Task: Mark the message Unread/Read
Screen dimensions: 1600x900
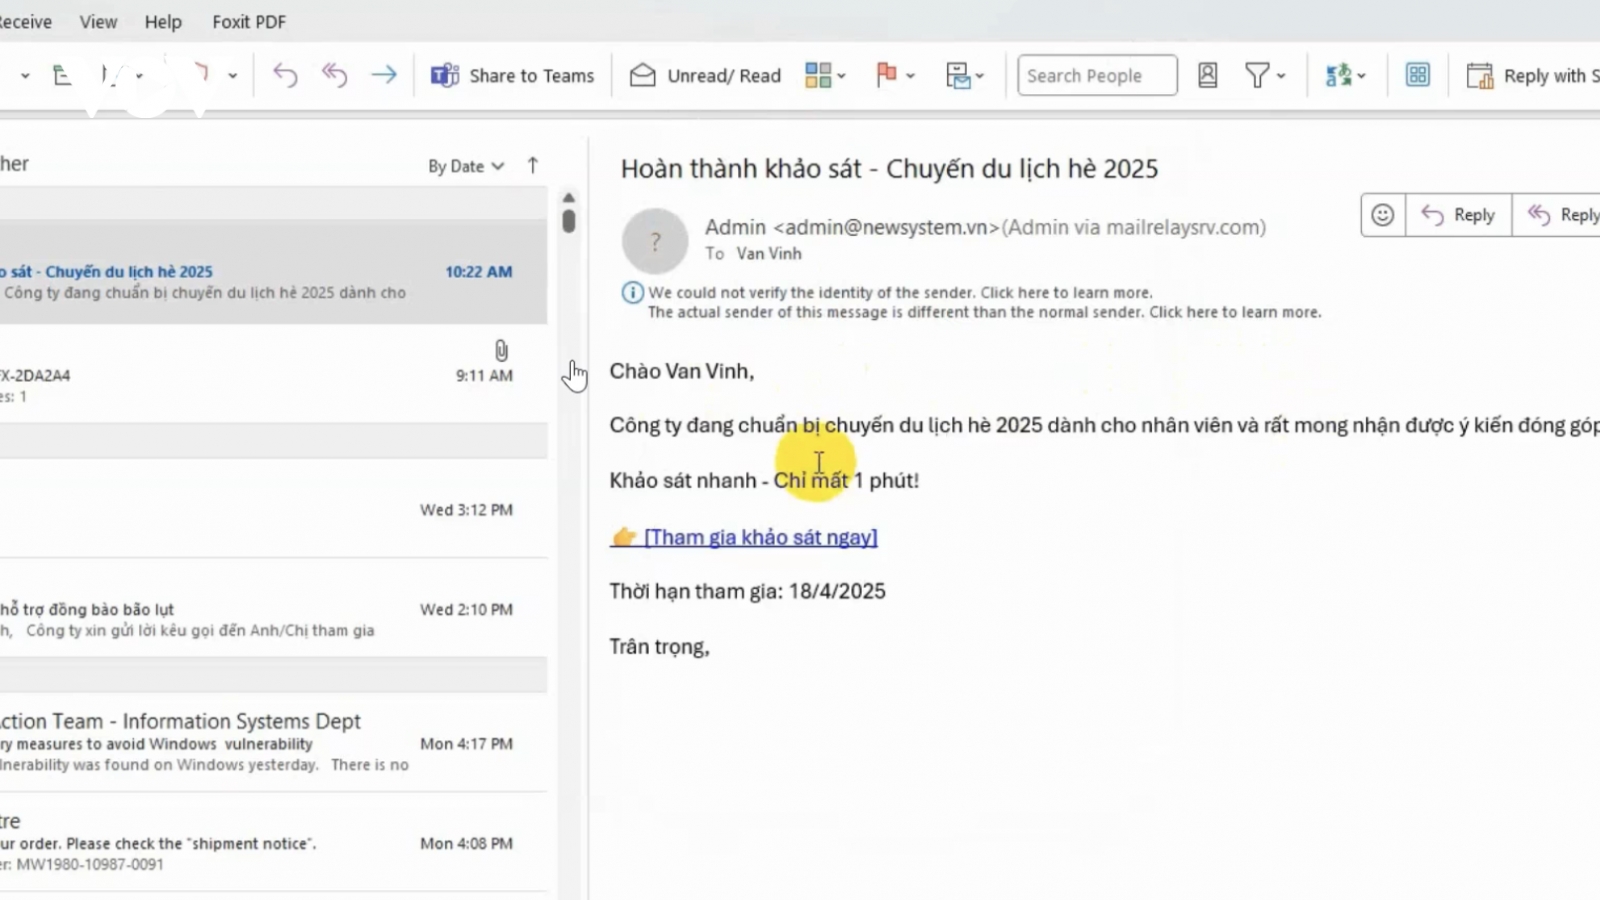Action: (705, 75)
